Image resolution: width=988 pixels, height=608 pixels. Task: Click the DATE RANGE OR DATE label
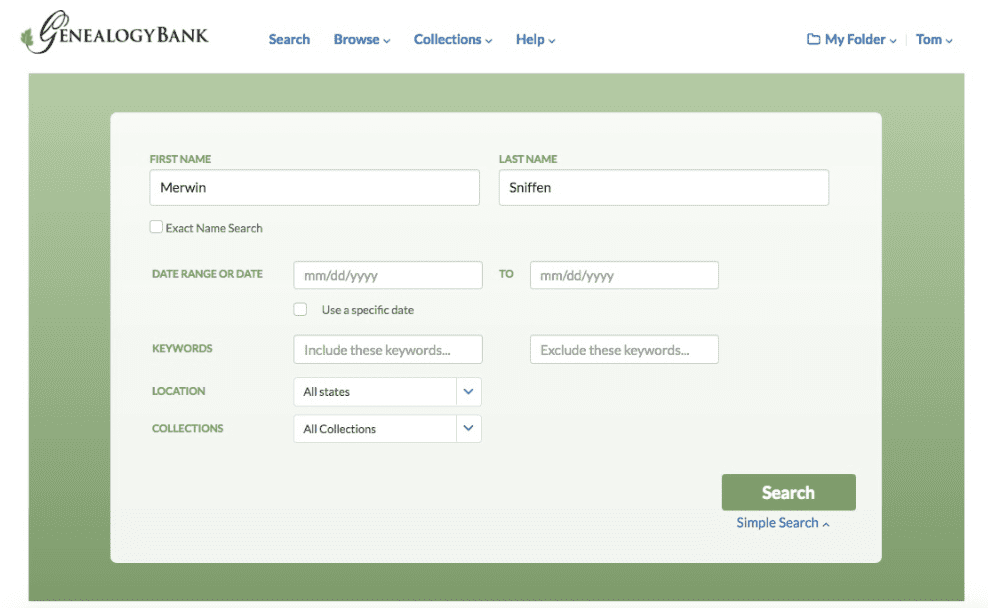207,274
